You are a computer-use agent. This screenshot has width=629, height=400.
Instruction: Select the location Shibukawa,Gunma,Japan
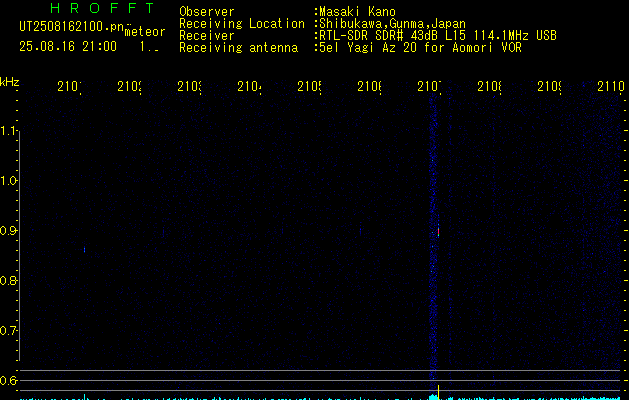tap(392, 24)
